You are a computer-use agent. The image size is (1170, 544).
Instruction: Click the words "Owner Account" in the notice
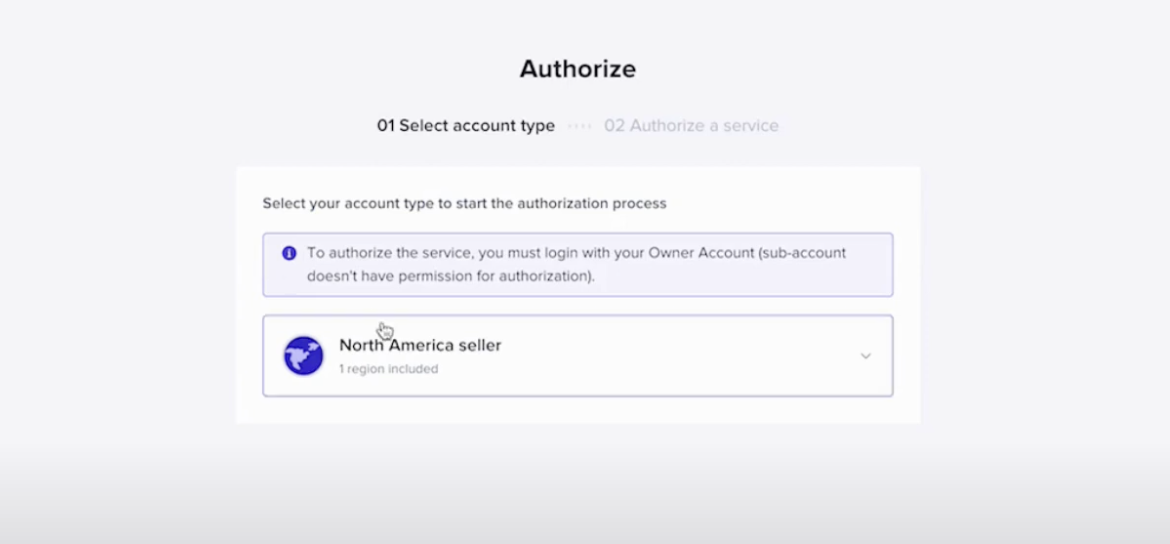click(704, 253)
